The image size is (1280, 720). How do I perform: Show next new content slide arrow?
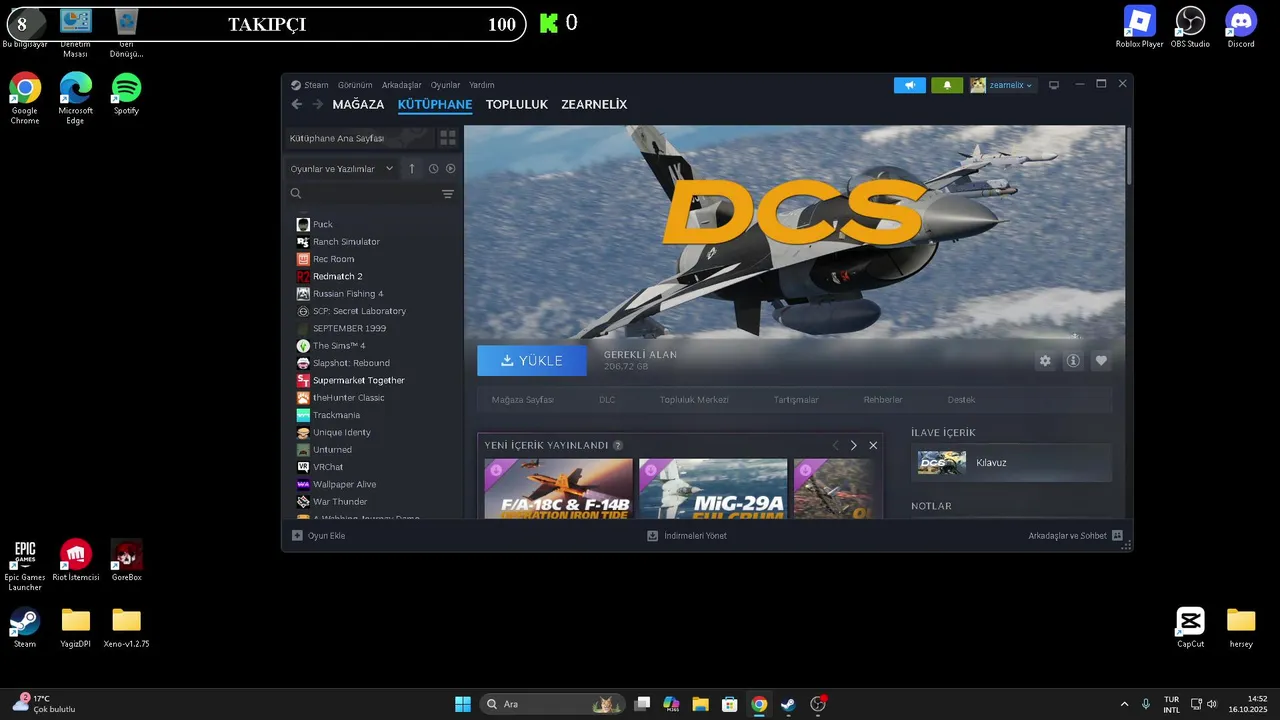point(853,445)
